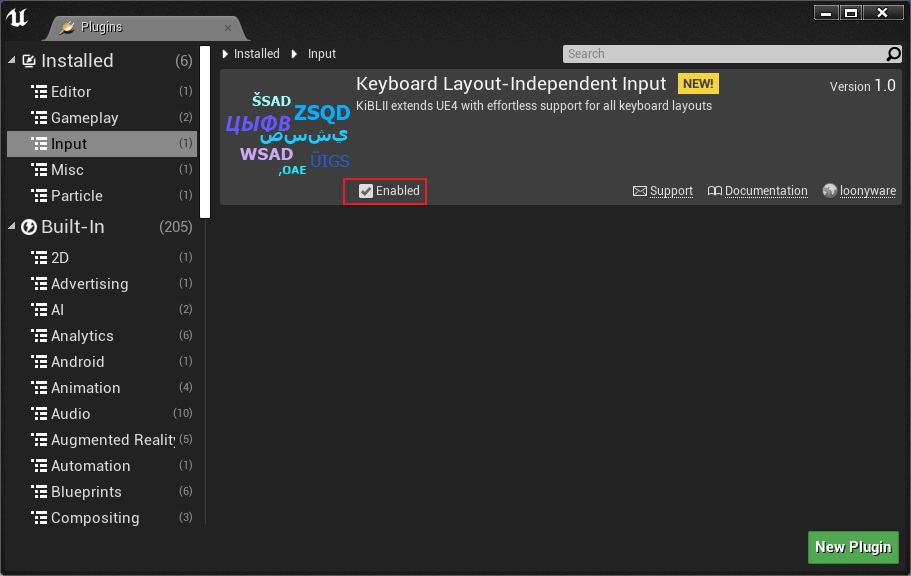Click the list icon beside Input
This screenshot has width=911, height=576.
click(x=39, y=144)
